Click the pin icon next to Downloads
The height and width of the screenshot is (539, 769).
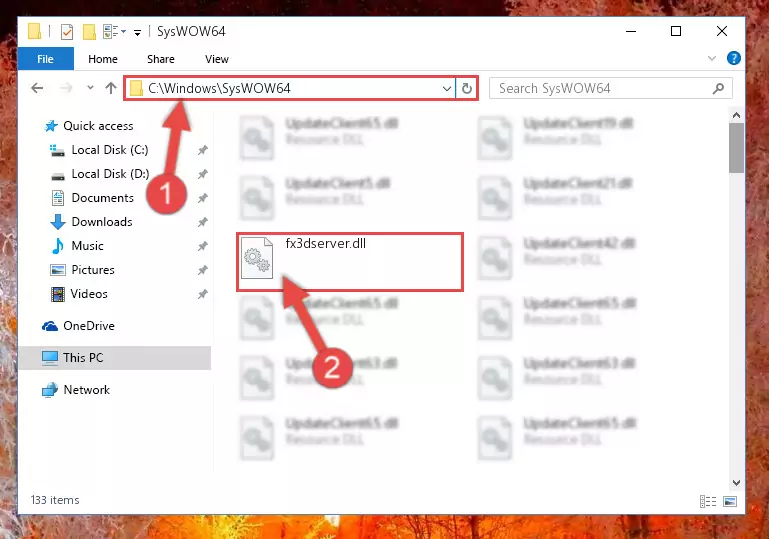click(x=203, y=222)
